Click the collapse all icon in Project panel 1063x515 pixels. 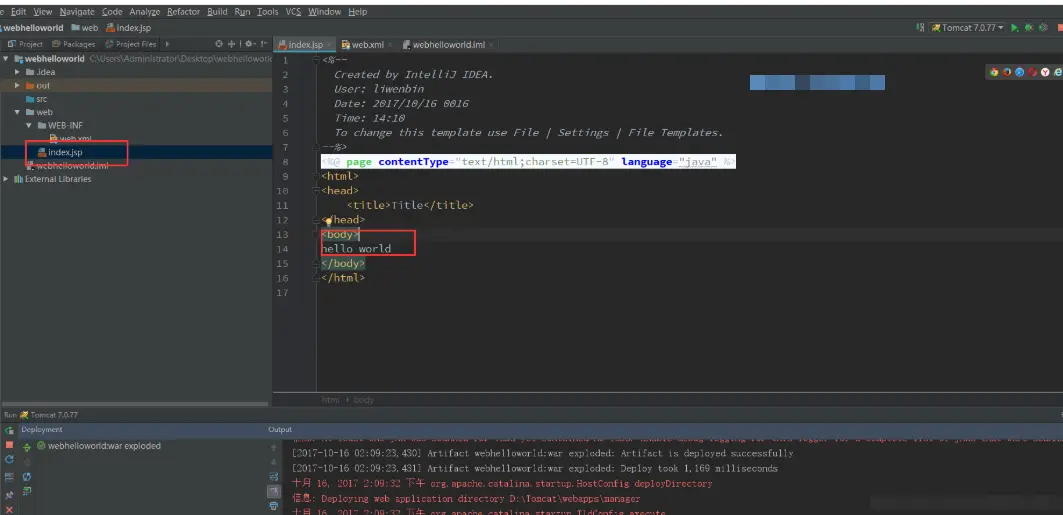pos(231,44)
